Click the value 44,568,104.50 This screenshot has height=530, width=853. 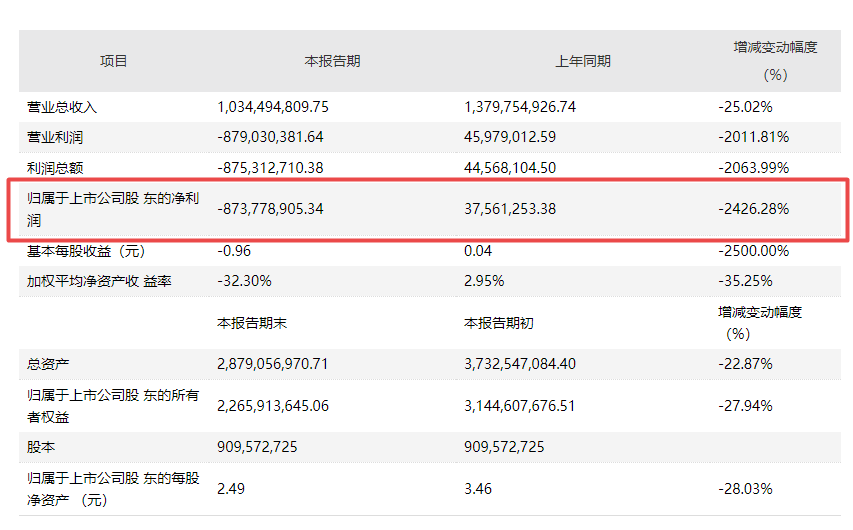pos(524,167)
